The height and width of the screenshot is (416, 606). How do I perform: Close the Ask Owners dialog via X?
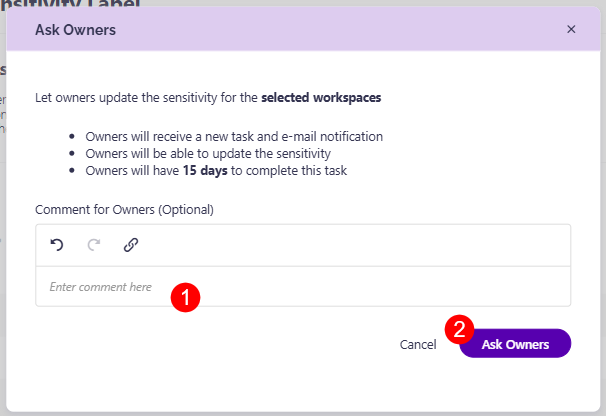571,30
